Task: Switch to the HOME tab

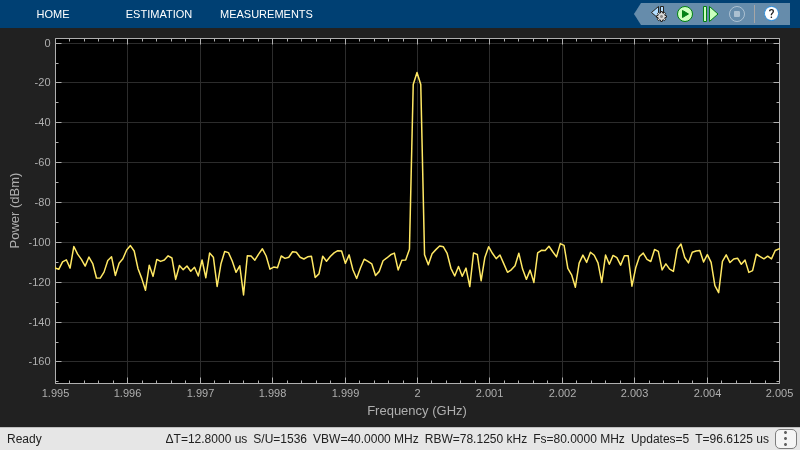Action: (53, 14)
